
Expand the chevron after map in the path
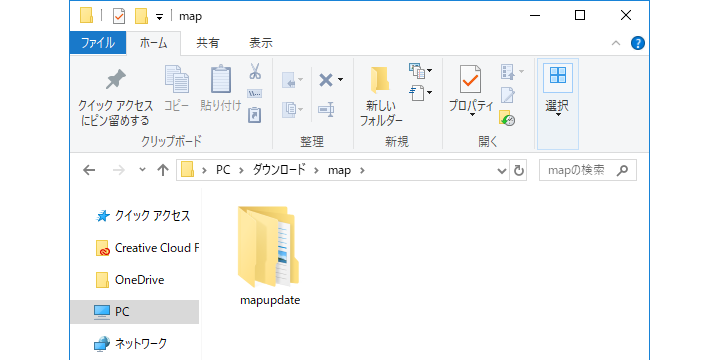[x=362, y=171]
